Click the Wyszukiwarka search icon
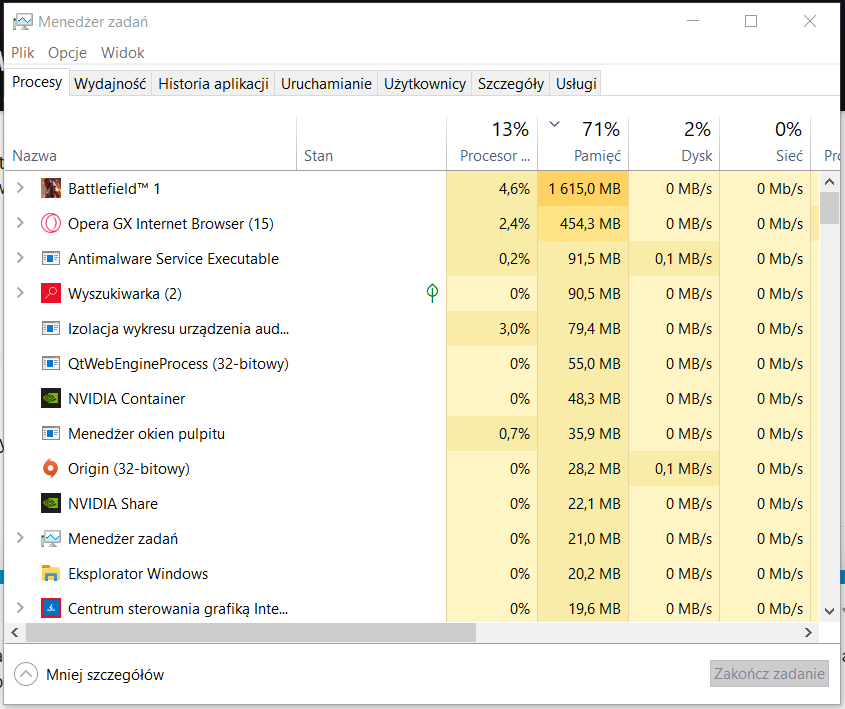This screenshot has height=709, width=845. (51, 293)
